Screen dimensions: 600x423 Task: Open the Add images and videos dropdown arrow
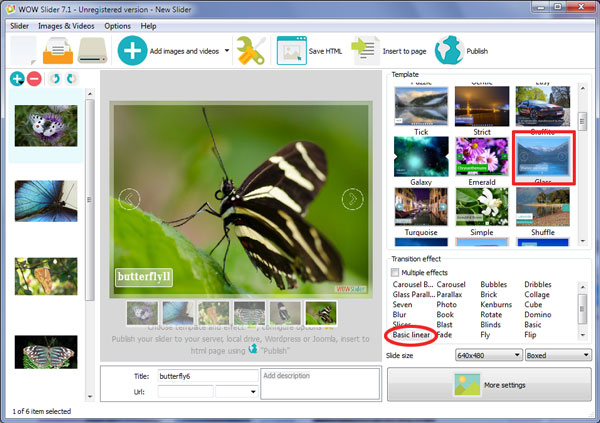227,51
